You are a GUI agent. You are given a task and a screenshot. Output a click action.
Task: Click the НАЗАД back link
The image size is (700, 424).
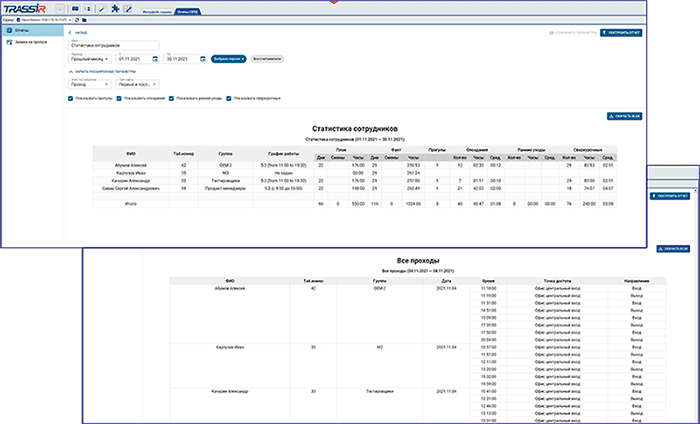coord(80,33)
